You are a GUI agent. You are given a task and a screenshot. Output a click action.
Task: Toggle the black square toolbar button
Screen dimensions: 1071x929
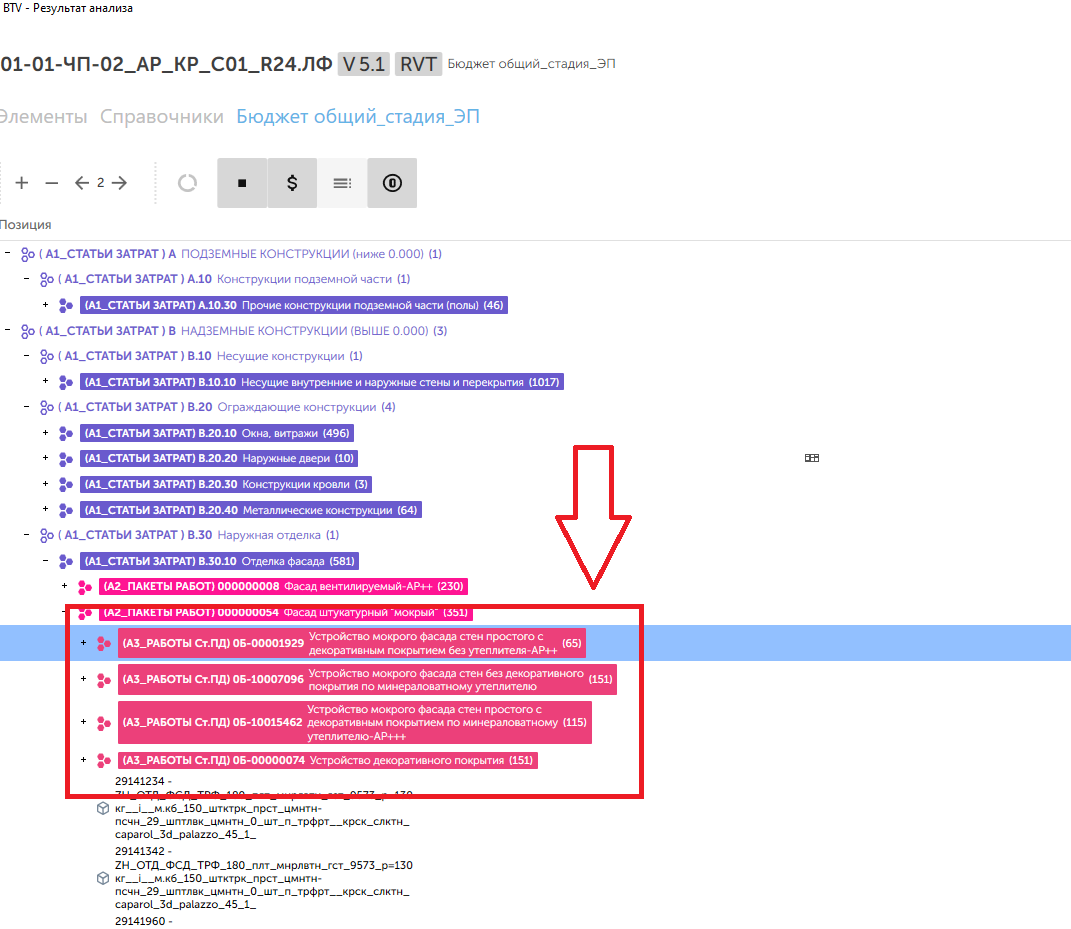coord(242,183)
